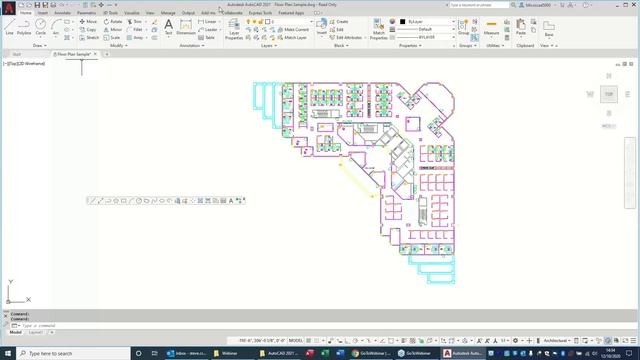The image size is (640, 360).
Task: Expand the Properties panel
Action: (x=410, y=46)
